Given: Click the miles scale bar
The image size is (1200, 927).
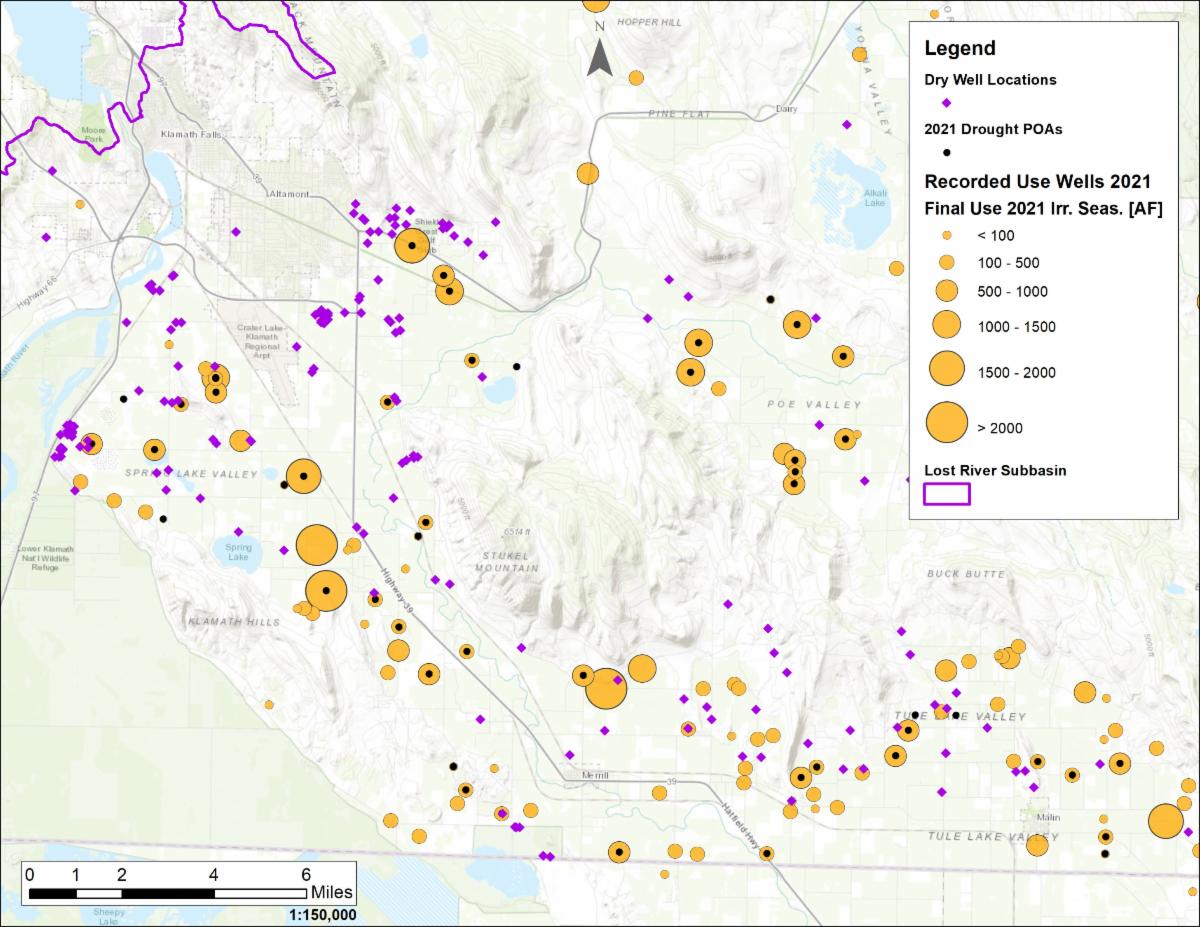Looking at the screenshot, I should (x=168, y=891).
